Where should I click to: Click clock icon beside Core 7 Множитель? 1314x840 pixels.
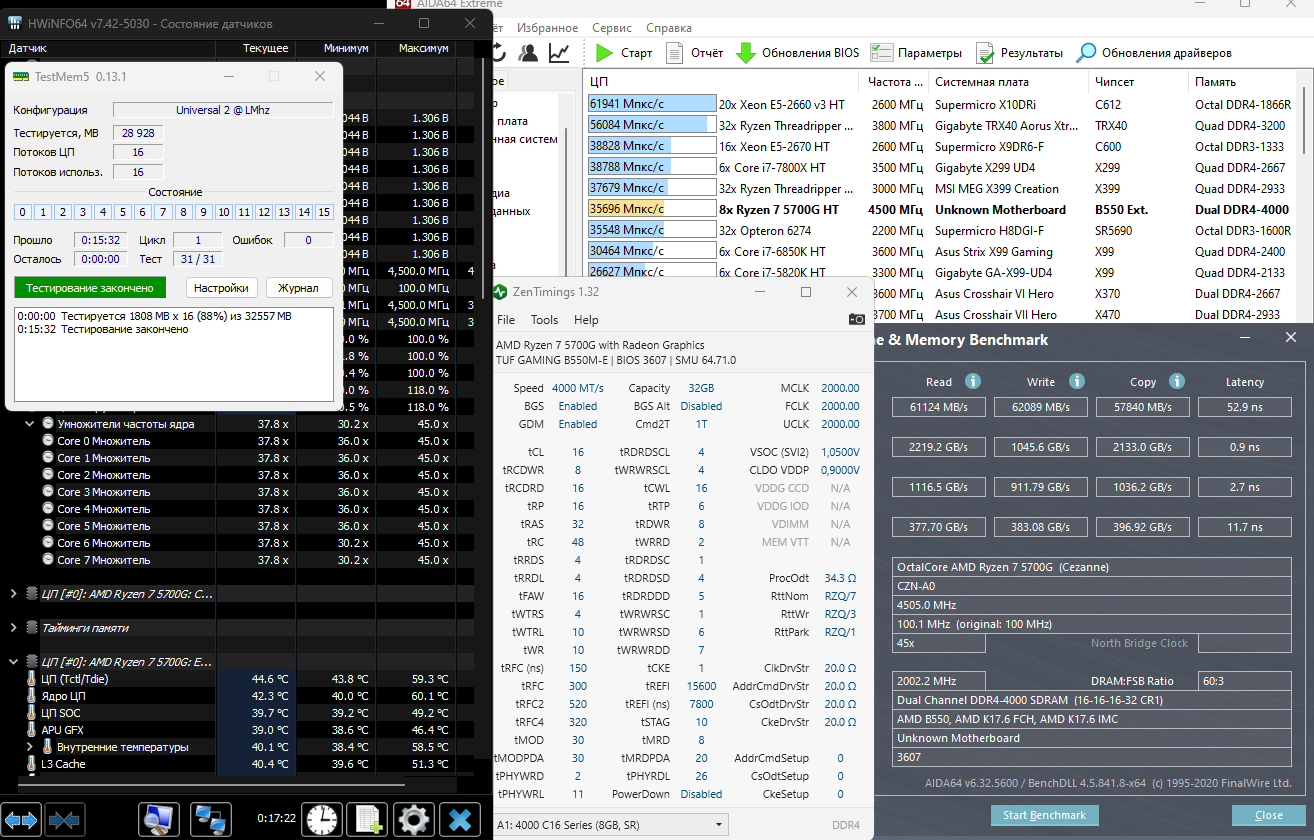(48, 560)
